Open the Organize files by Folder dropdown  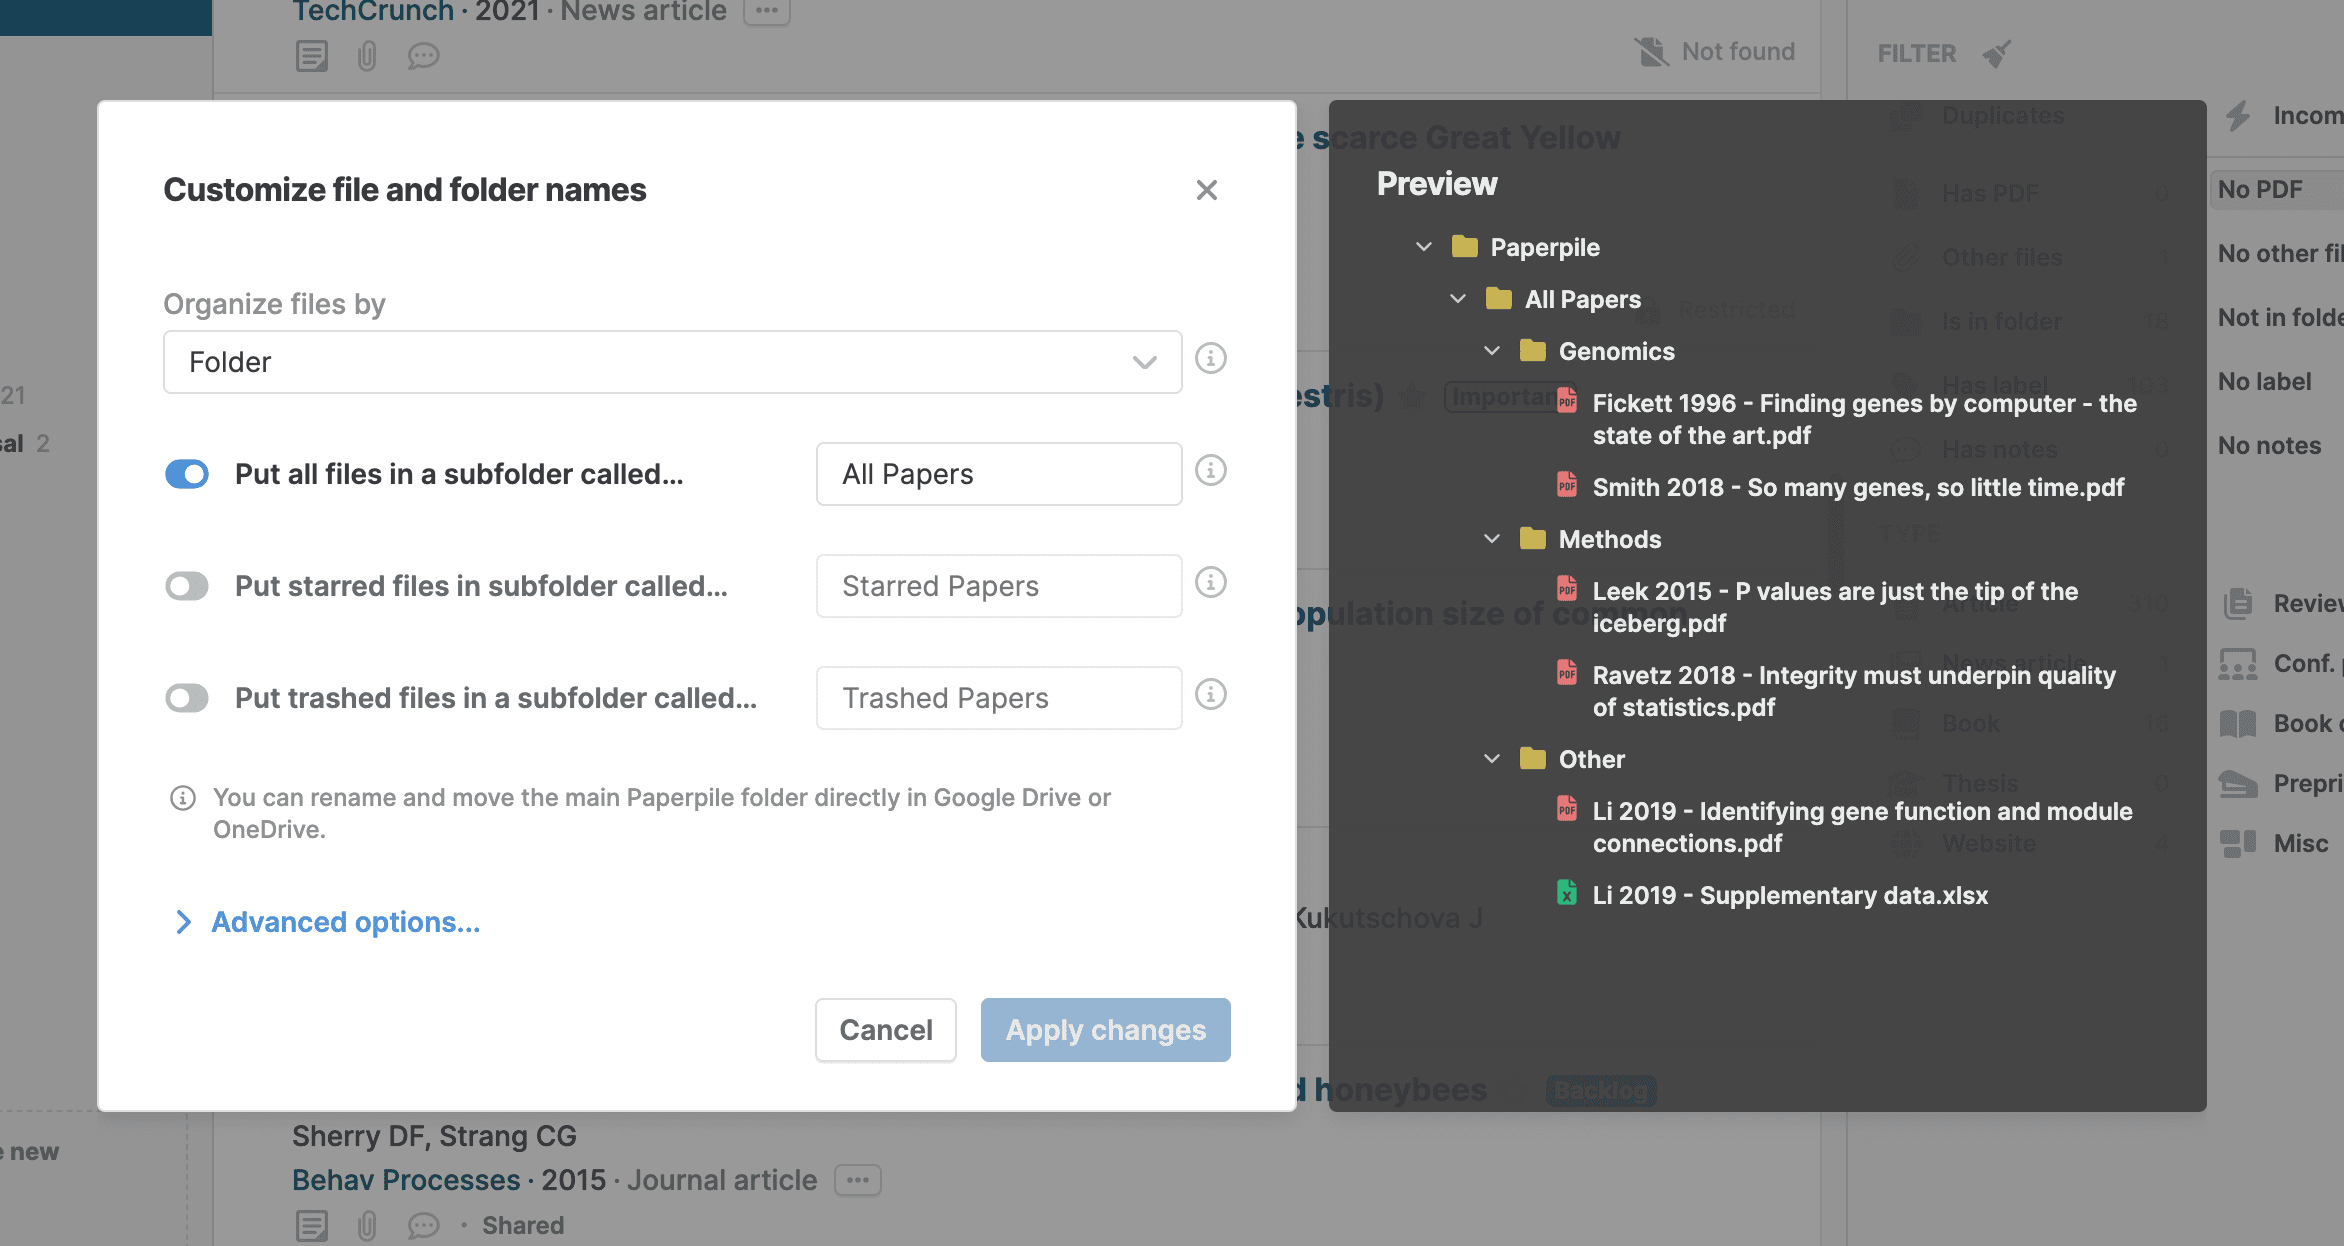(672, 362)
